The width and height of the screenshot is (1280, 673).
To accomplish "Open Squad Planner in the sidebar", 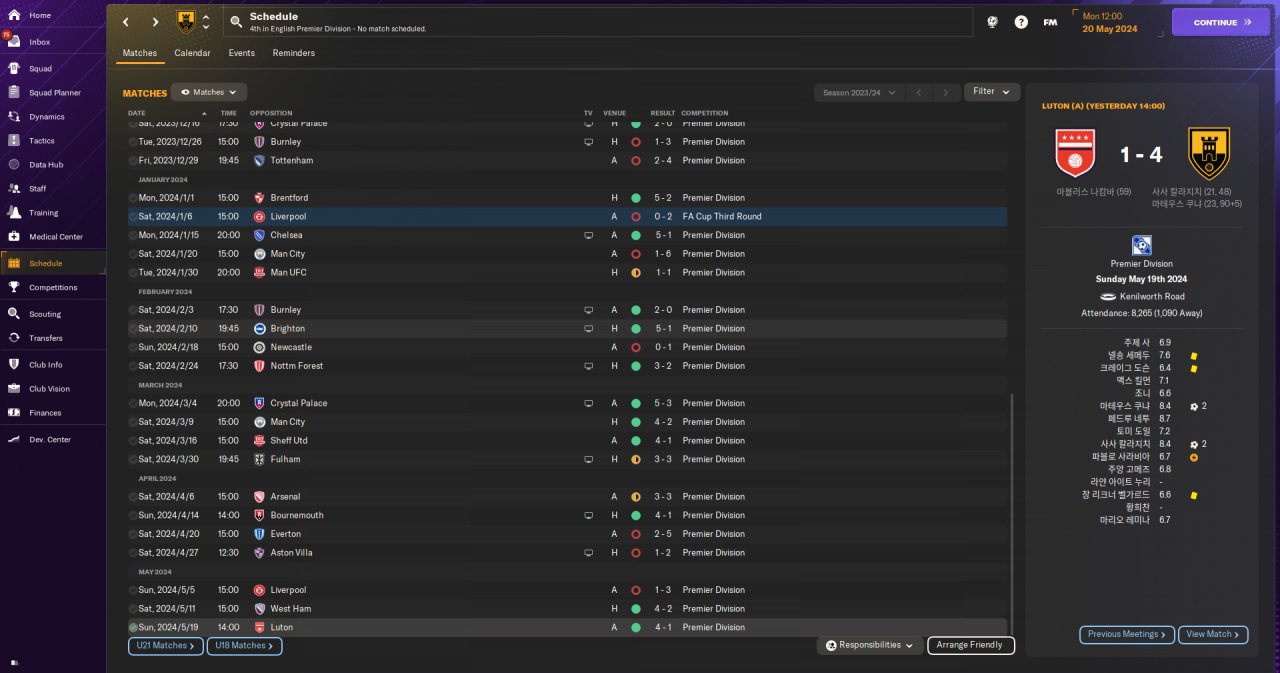I will 54,93.
